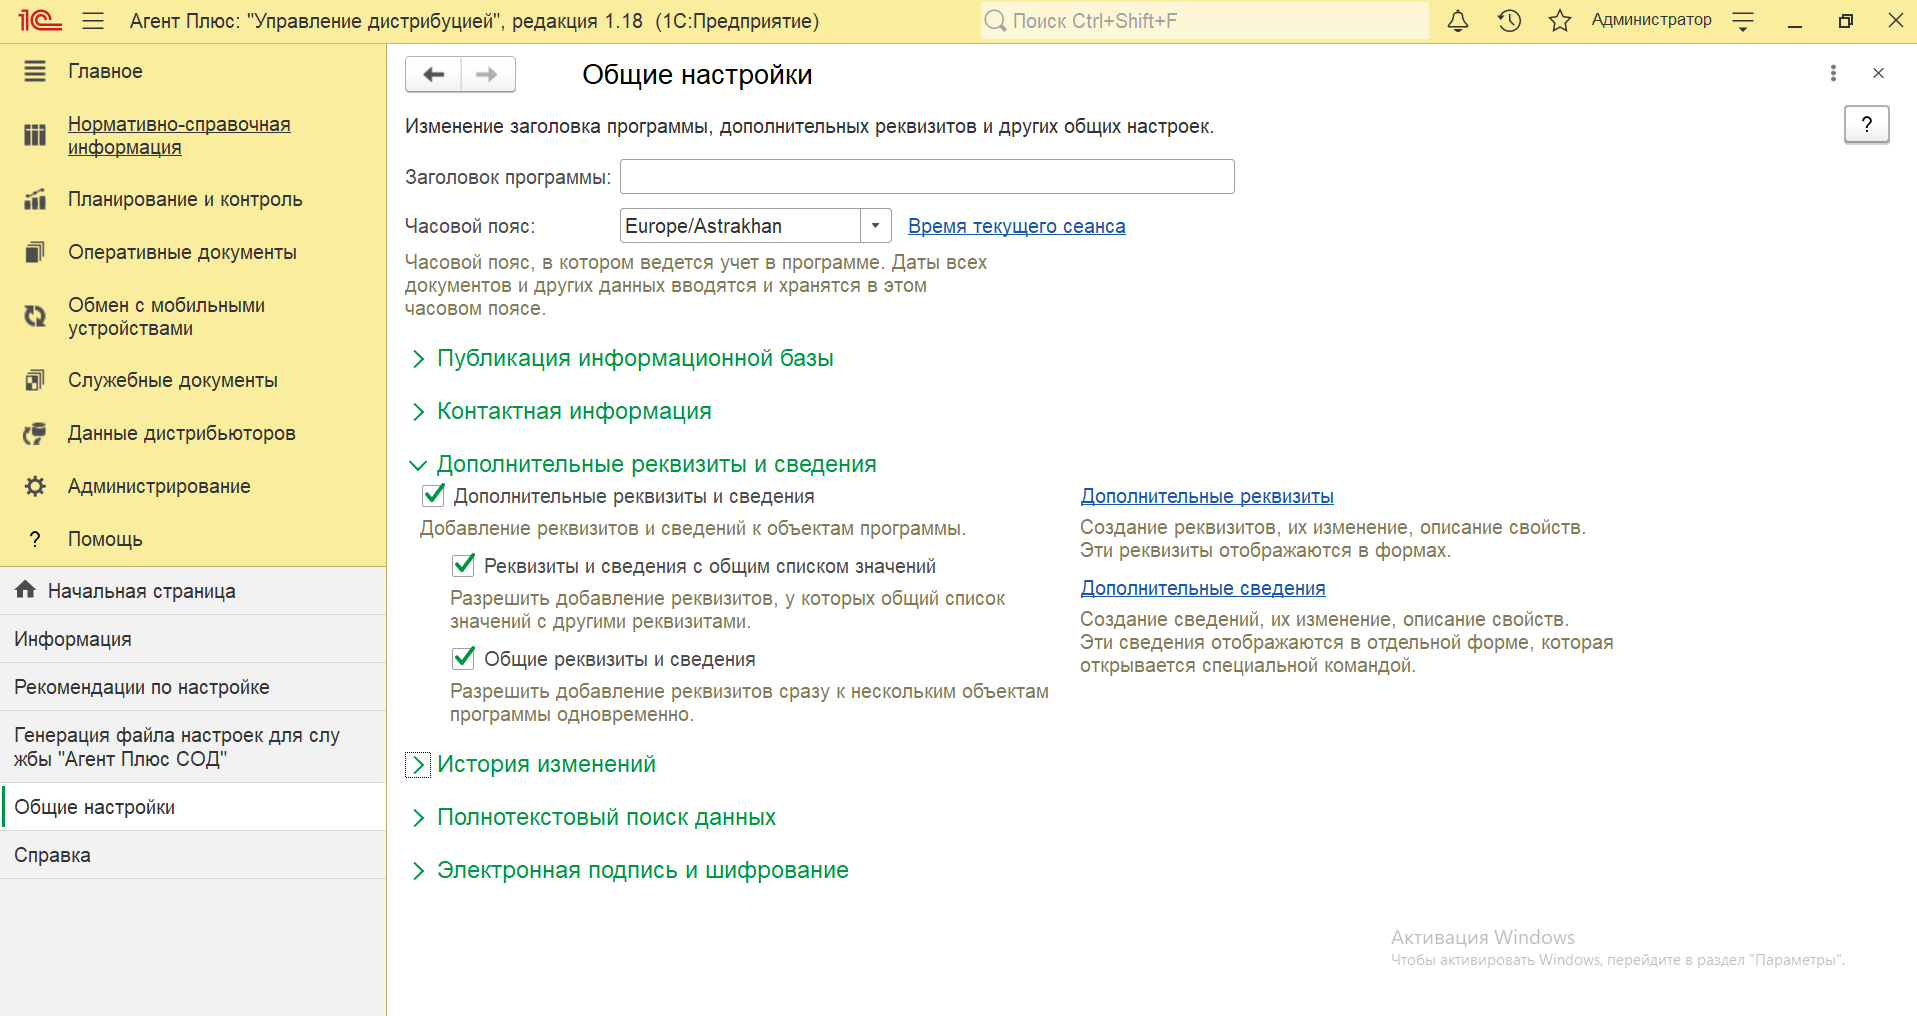Open help with the ? button

1866,124
